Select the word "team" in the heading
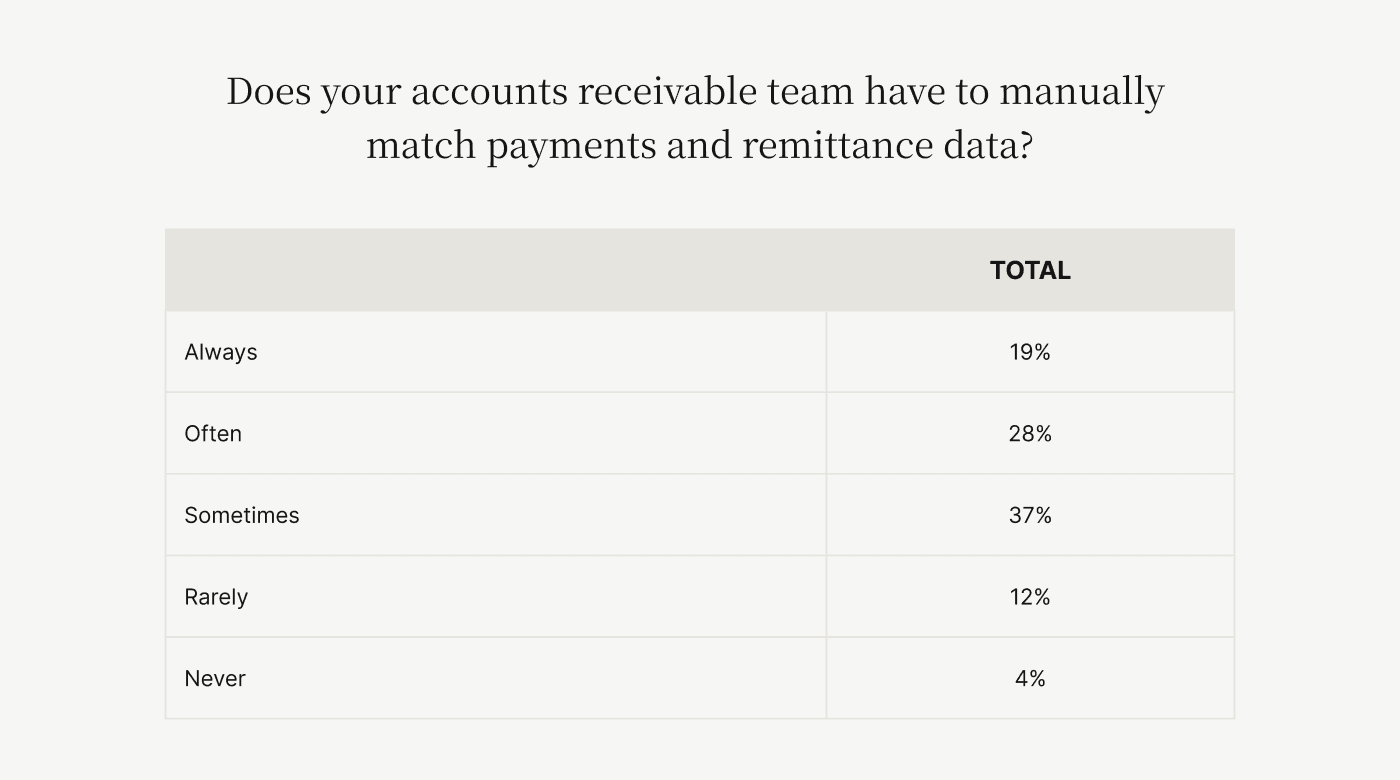The image size is (1400, 780). (810, 92)
